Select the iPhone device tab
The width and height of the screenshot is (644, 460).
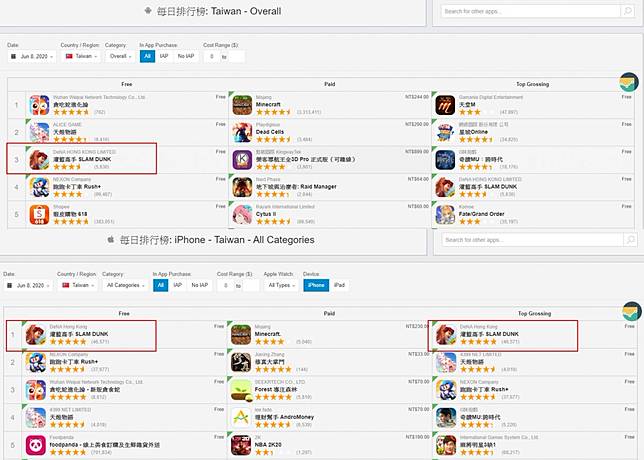pos(315,285)
